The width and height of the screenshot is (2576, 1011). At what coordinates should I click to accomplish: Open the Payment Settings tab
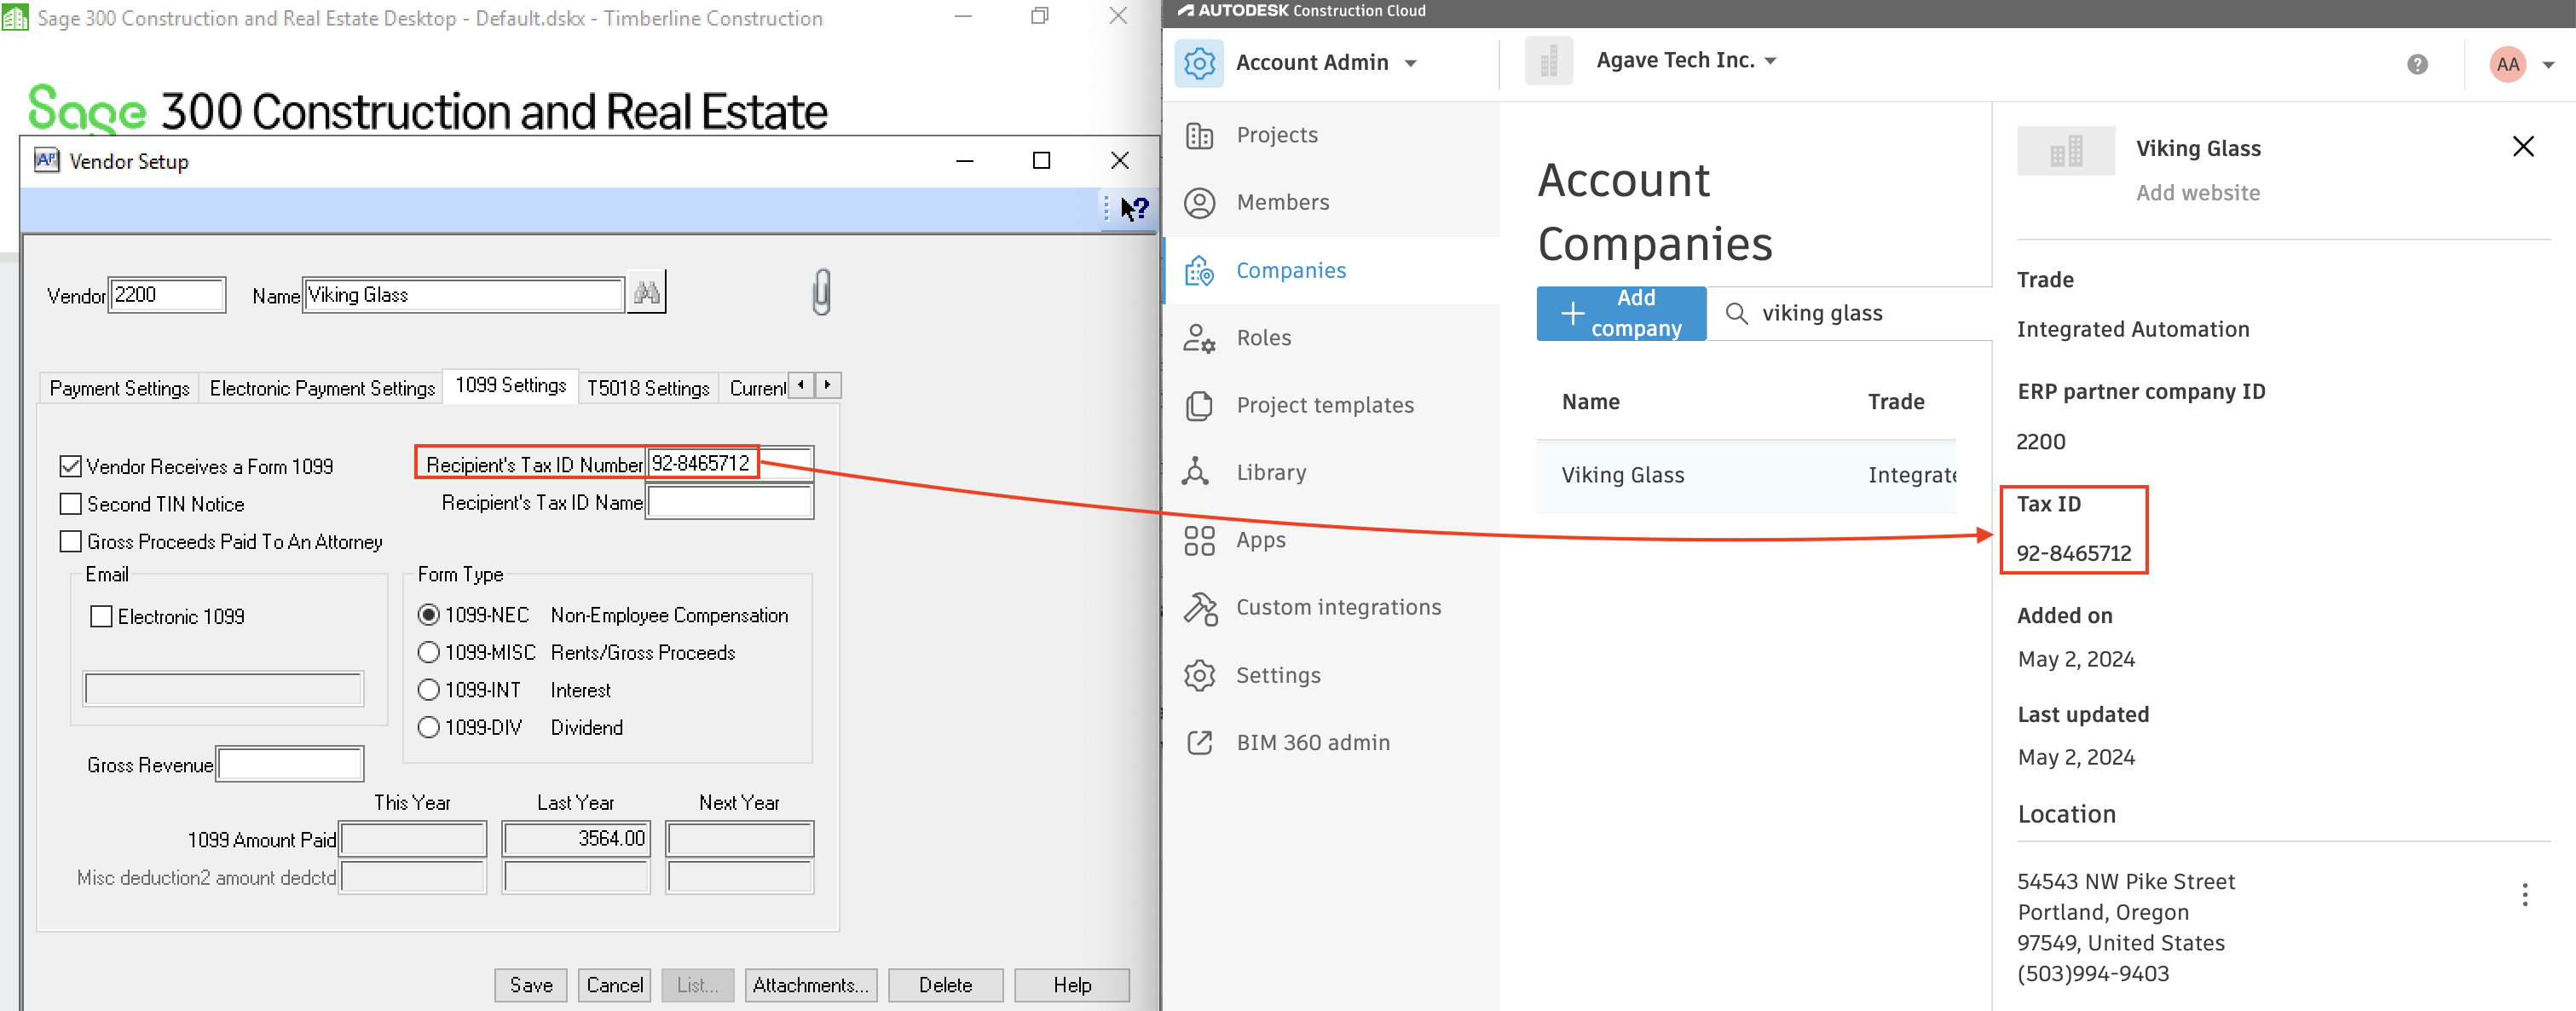click(119, 388)
